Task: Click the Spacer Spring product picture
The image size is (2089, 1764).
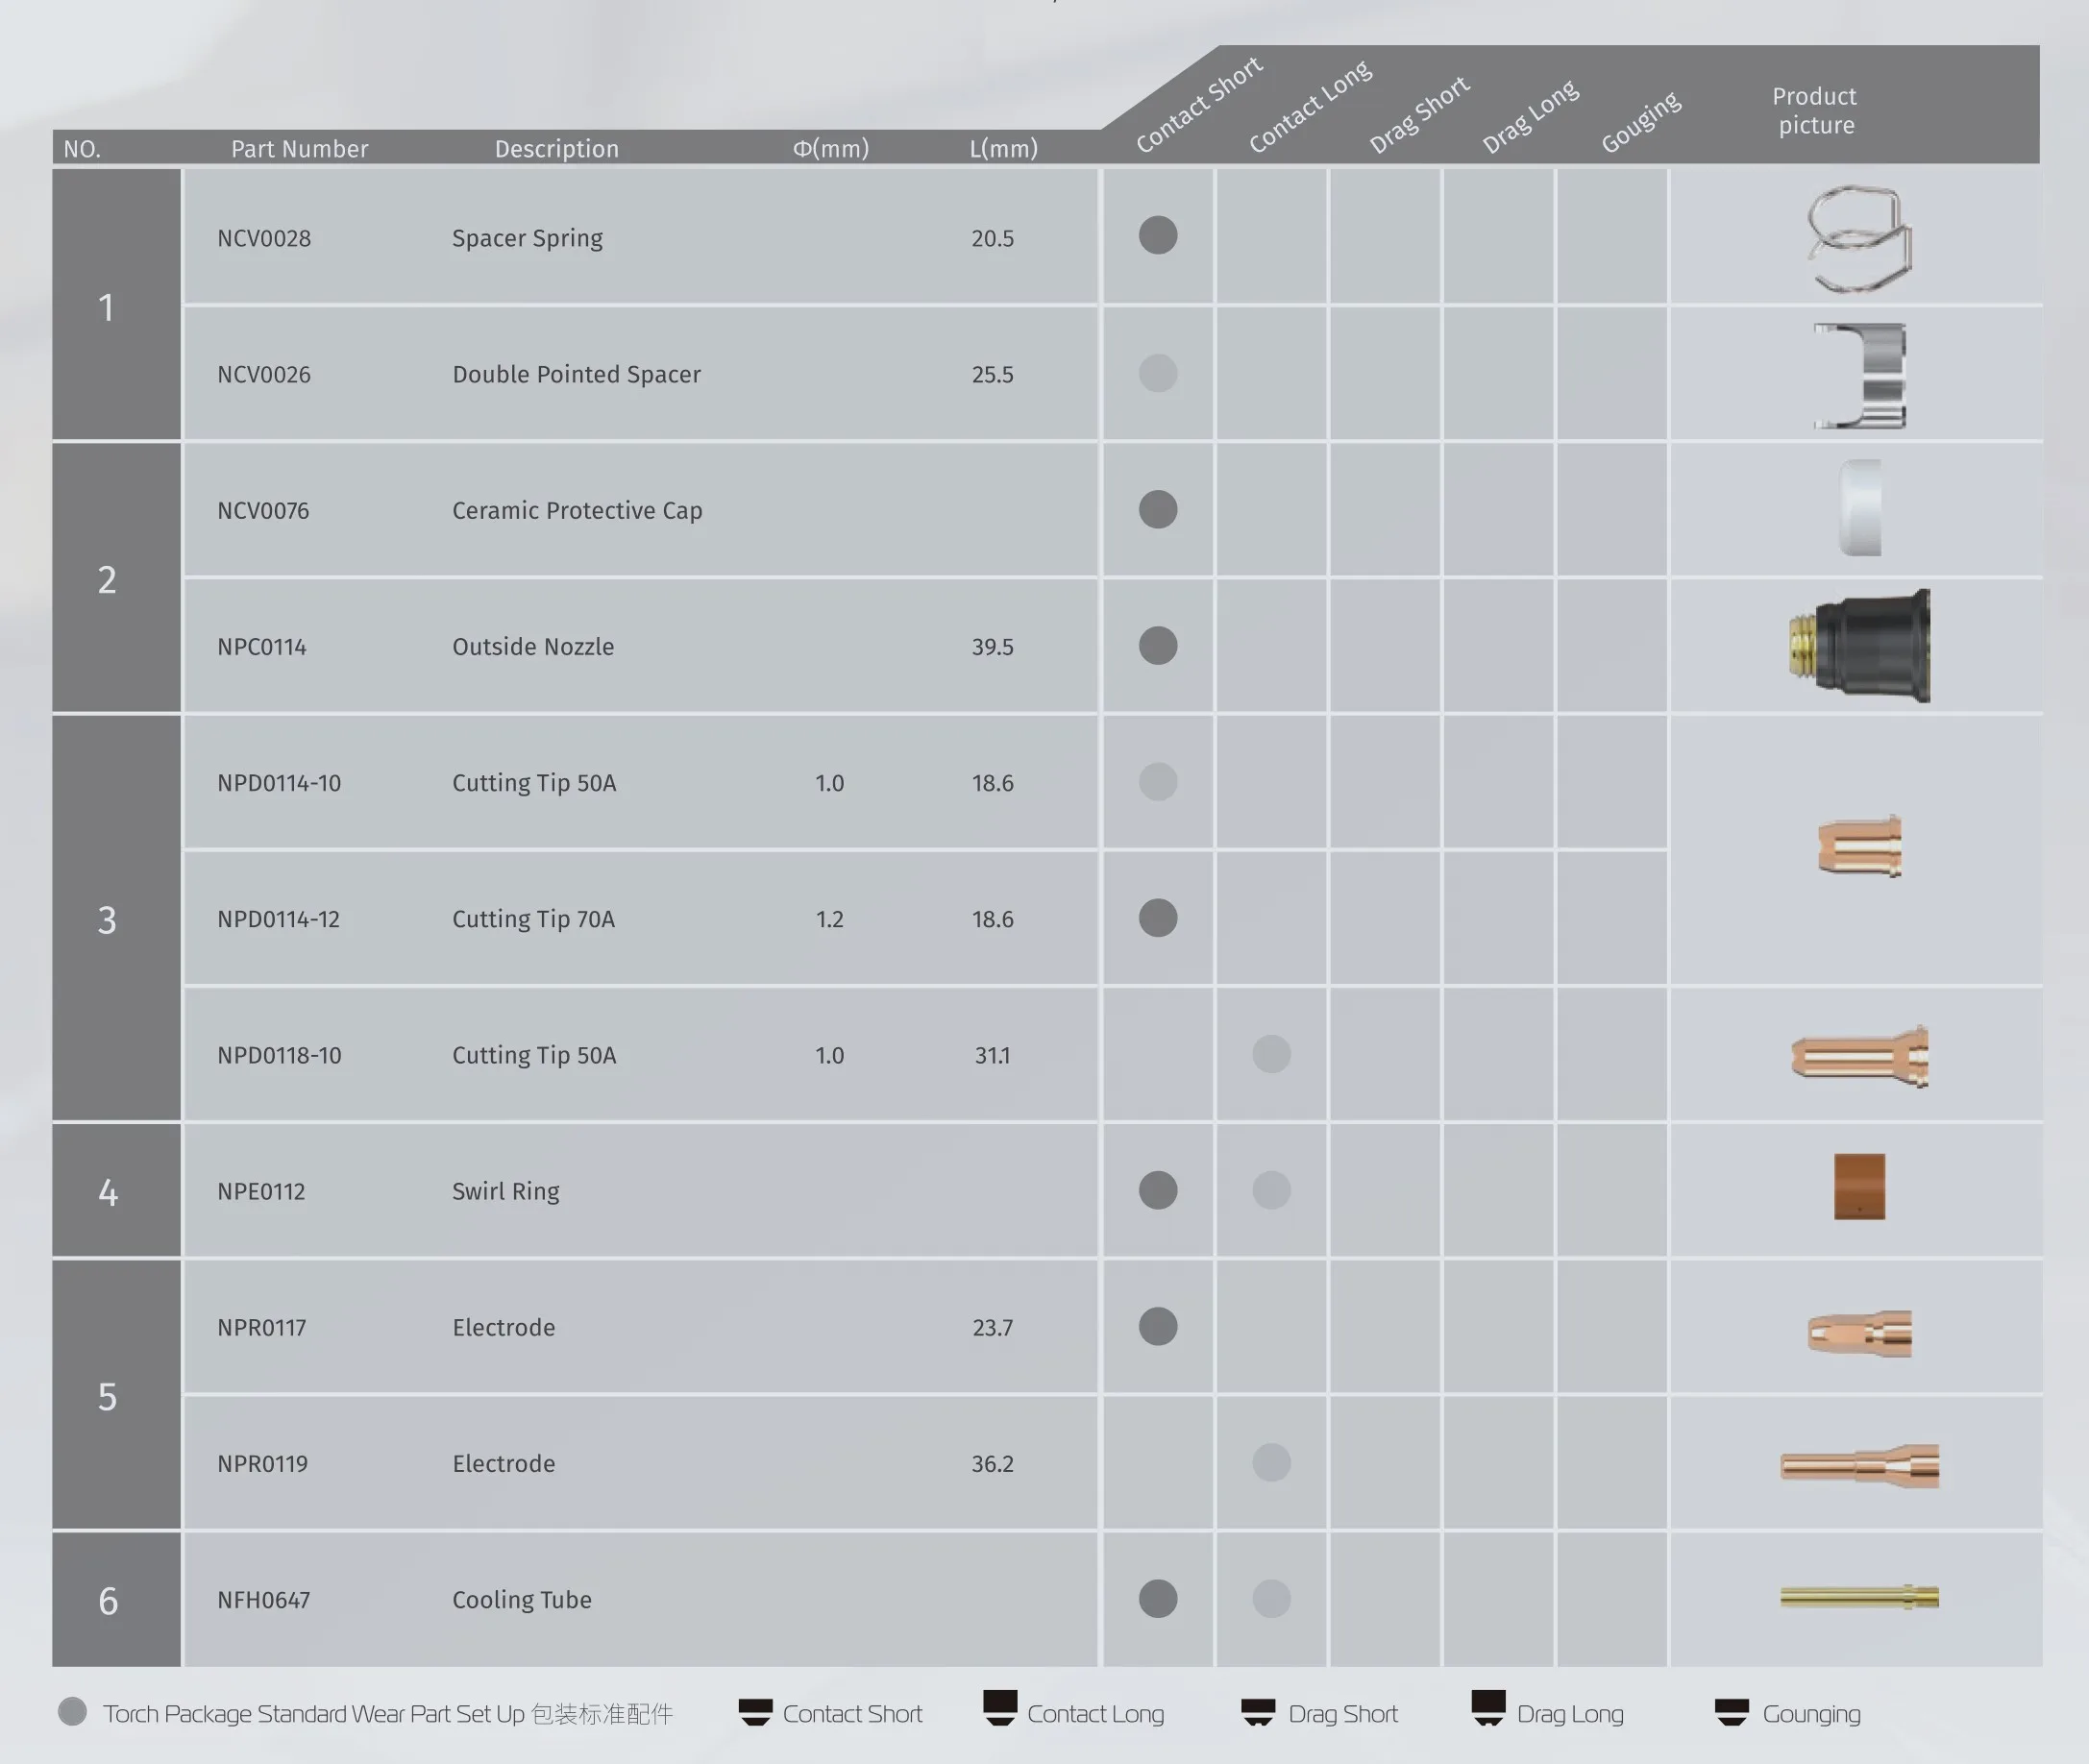Action: [1858, 239]
